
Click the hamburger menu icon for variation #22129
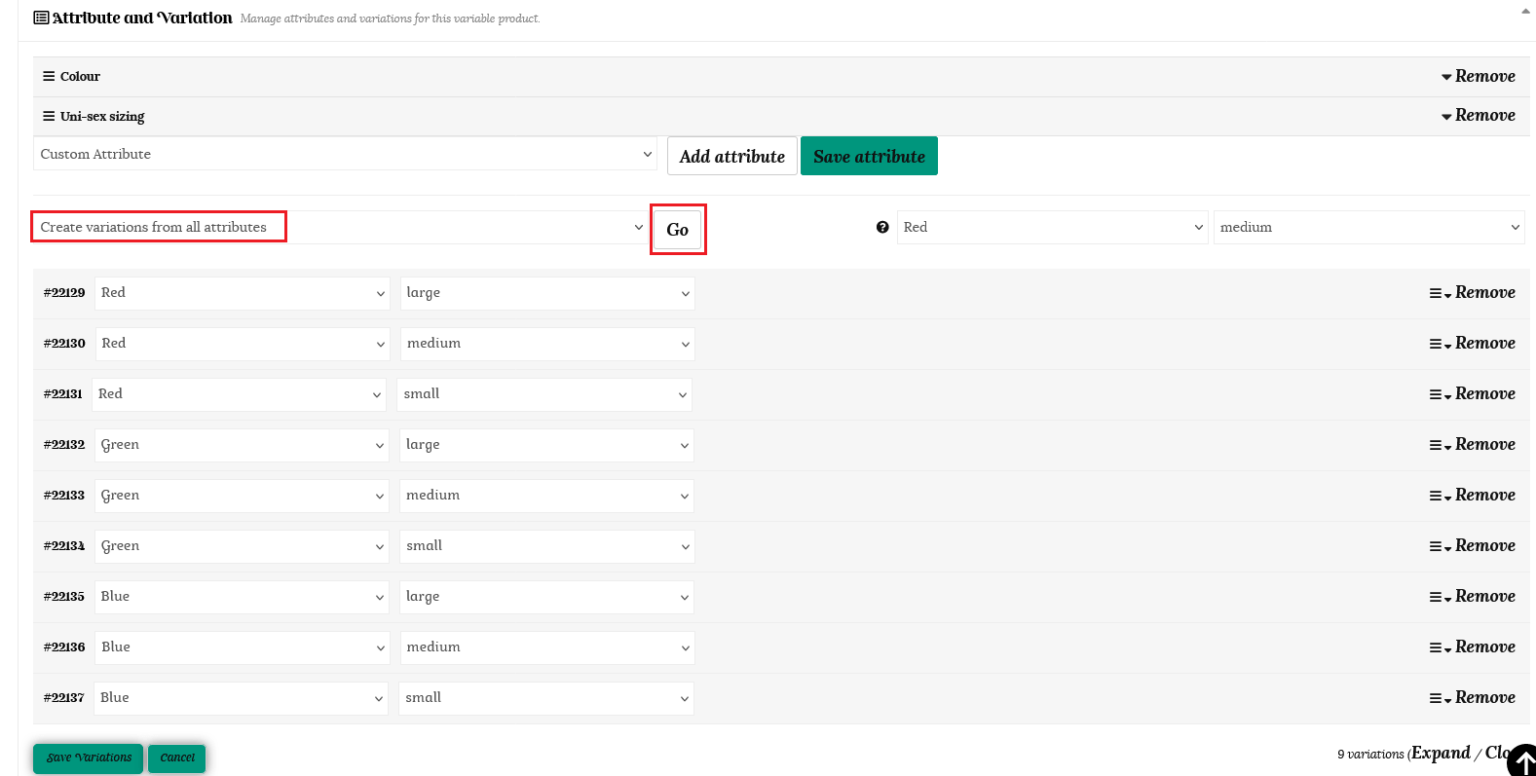click(x=1435, y=293)
